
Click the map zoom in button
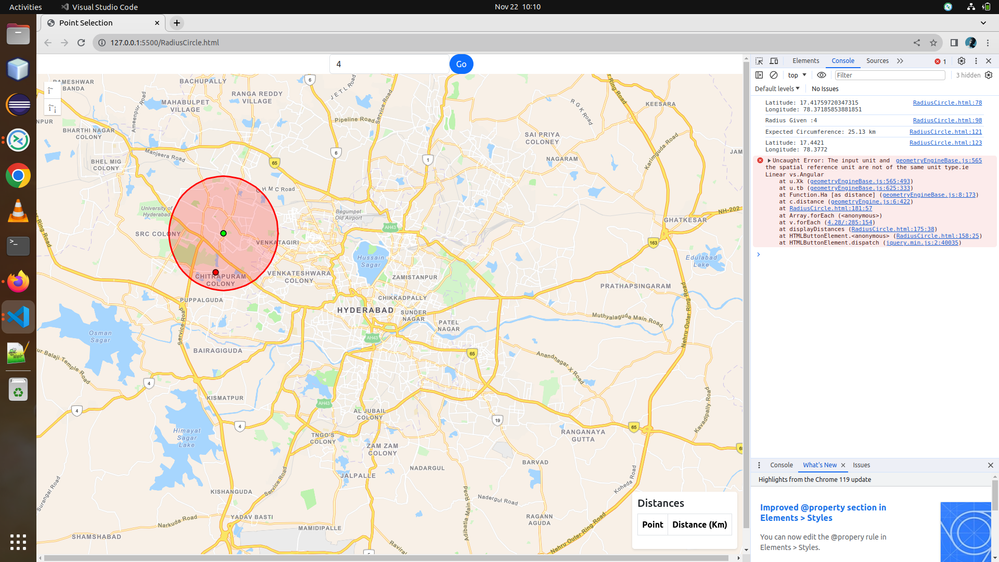point(52,90)
